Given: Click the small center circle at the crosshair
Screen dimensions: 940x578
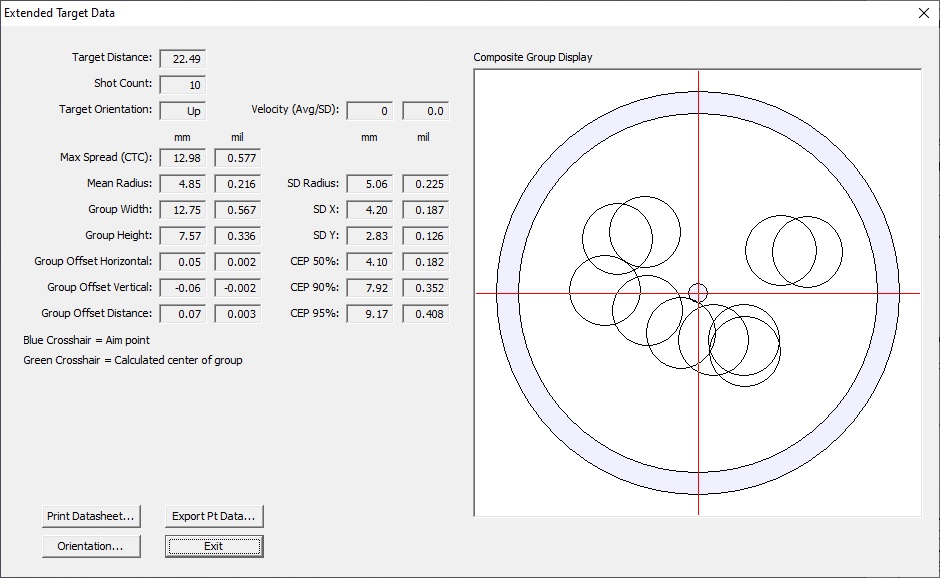Looking at the screenshot, I should (698, 293).
